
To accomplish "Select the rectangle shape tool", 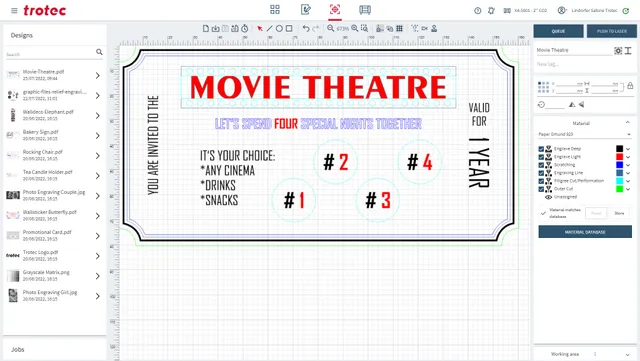I will (x=289, y=28).
